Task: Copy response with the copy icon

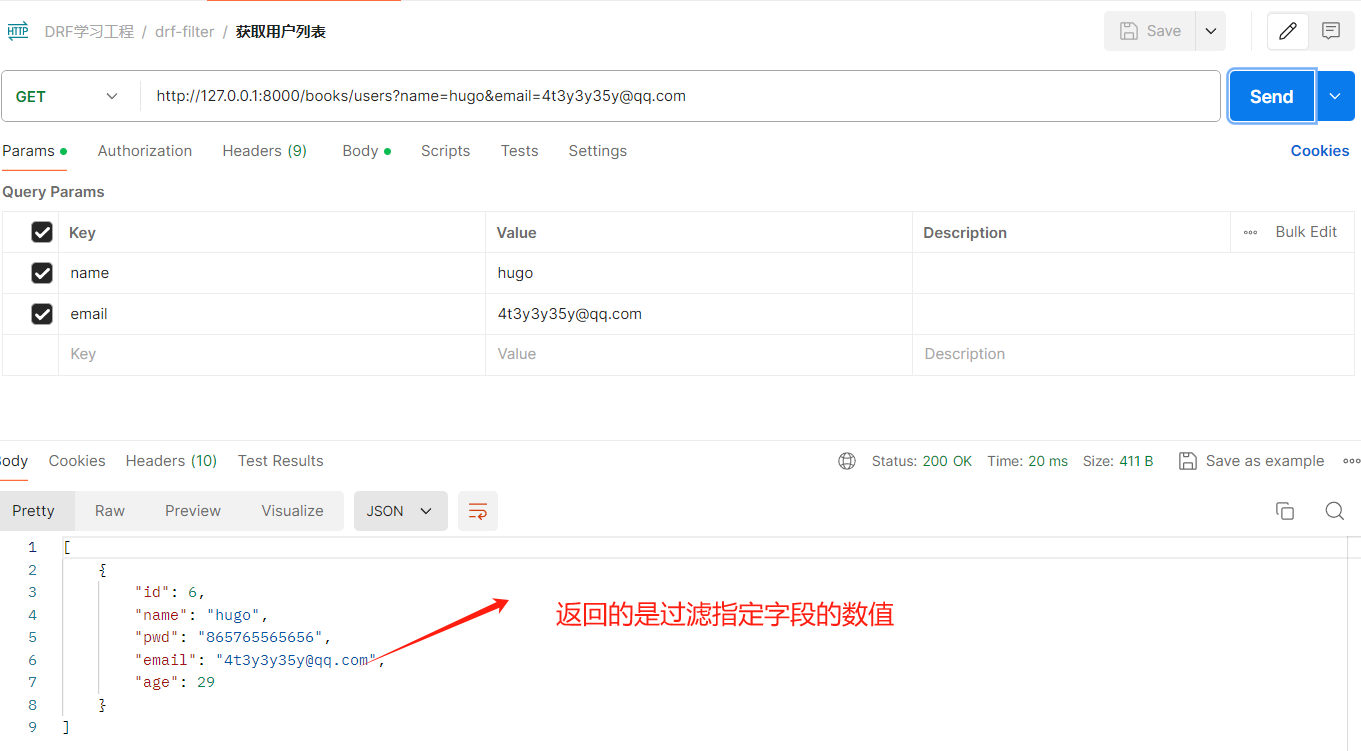Action: [x=1285, y=511]
